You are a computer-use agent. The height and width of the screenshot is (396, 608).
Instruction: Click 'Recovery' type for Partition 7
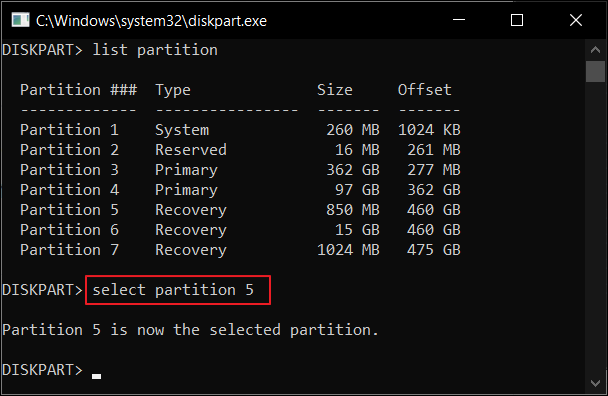[191, 251]
